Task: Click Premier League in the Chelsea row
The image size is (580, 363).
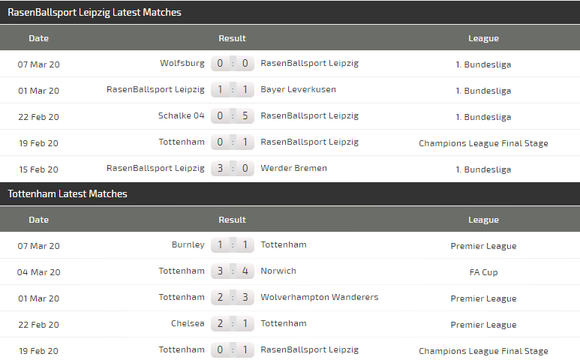Action: 483,325
